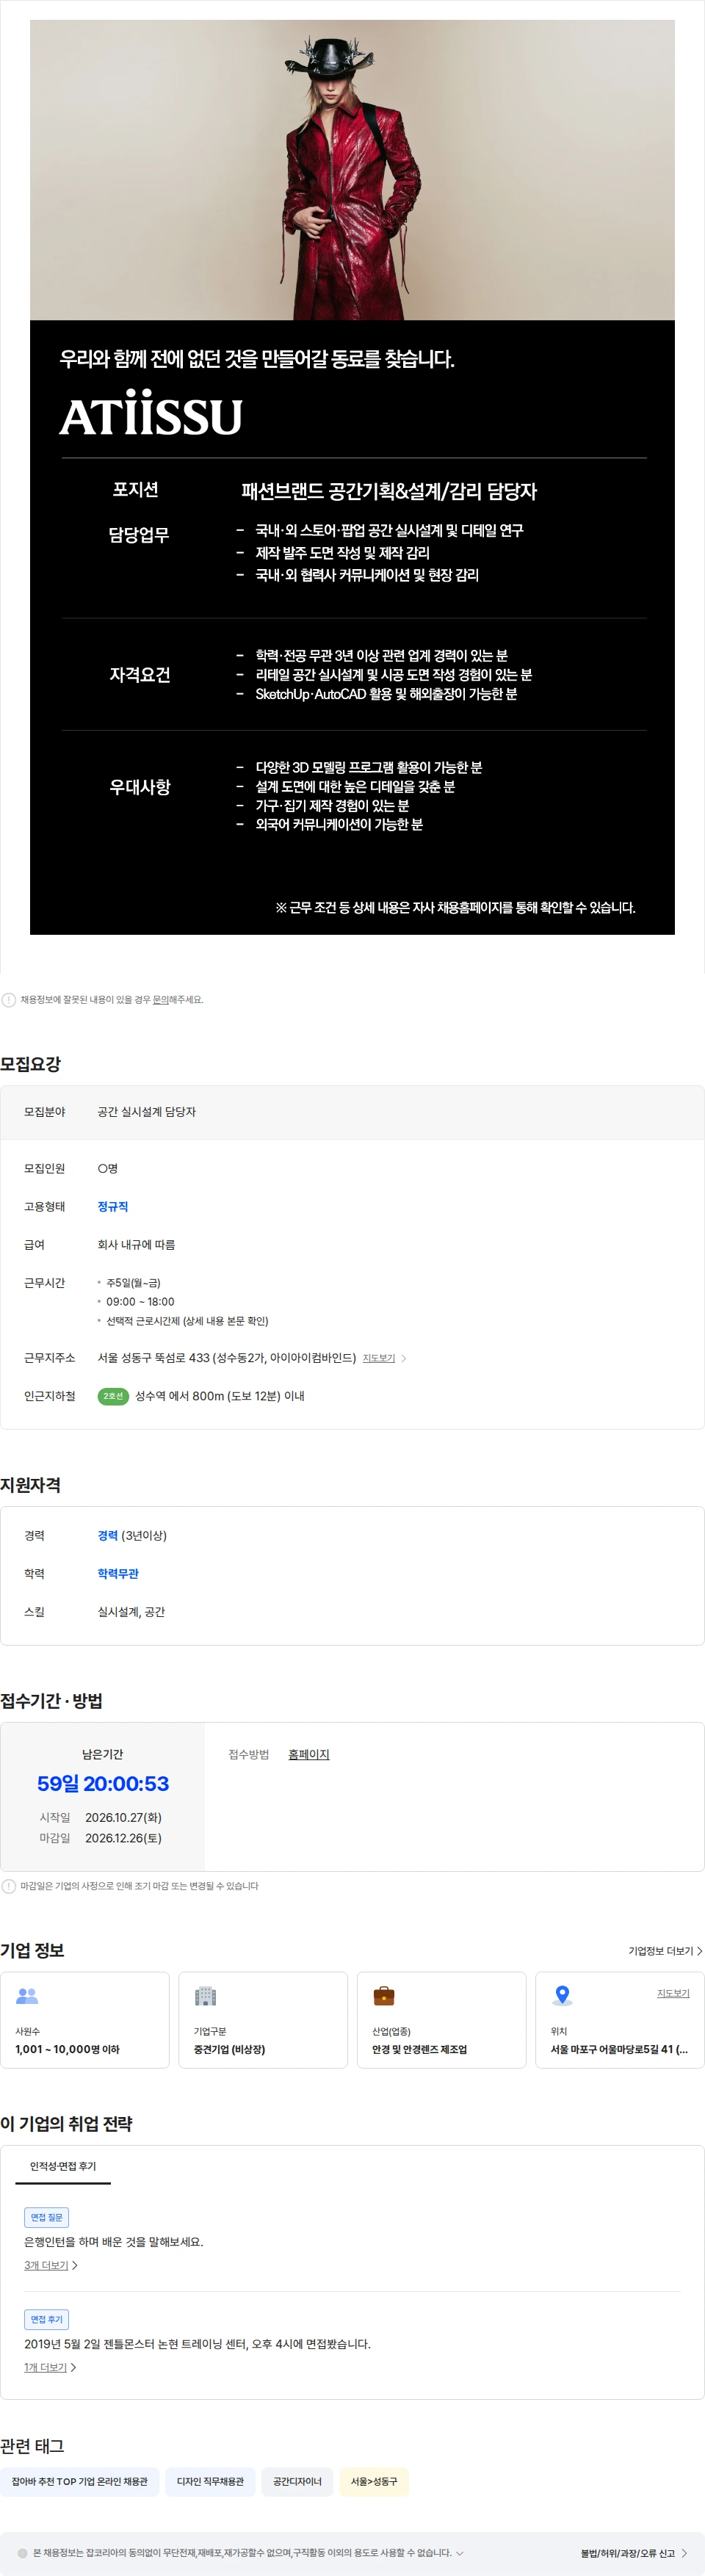This screenshot has width=705, height=2576.
Task: Click the 공간디자이너 tag
Action: click(297, 2481)
